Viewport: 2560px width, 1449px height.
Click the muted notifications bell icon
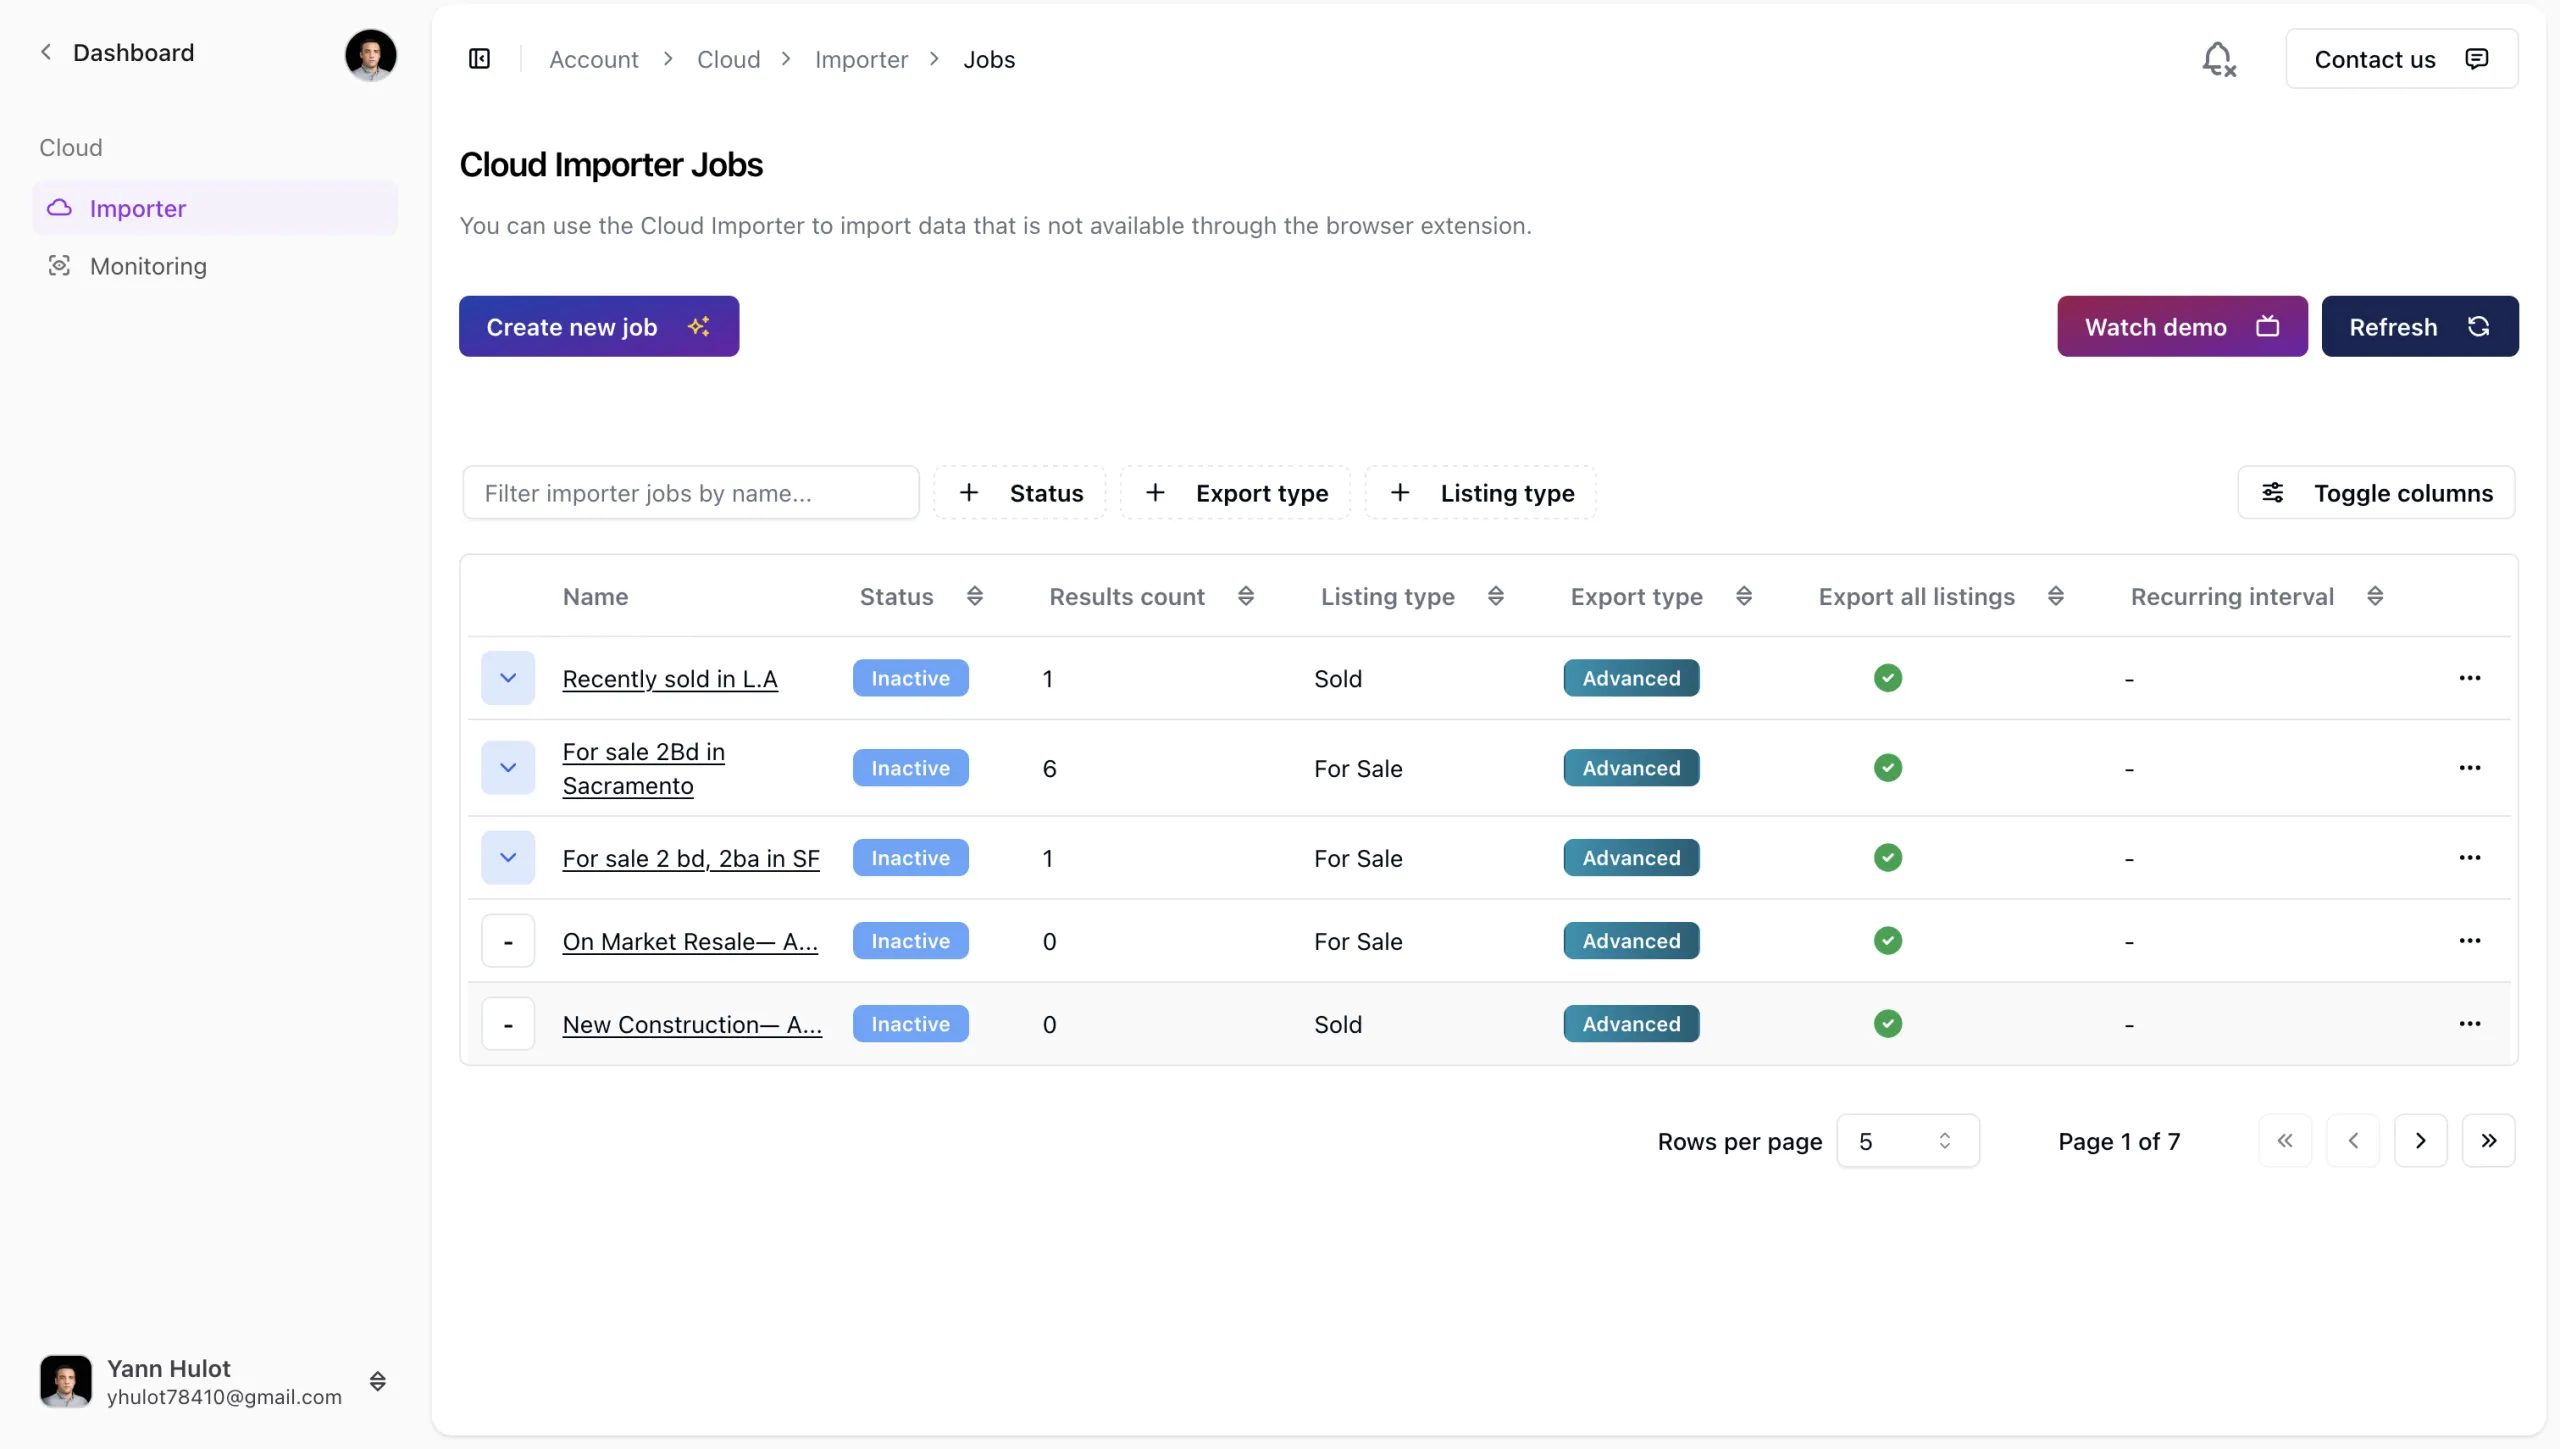pyautogui.click(x=2218, y=59)
